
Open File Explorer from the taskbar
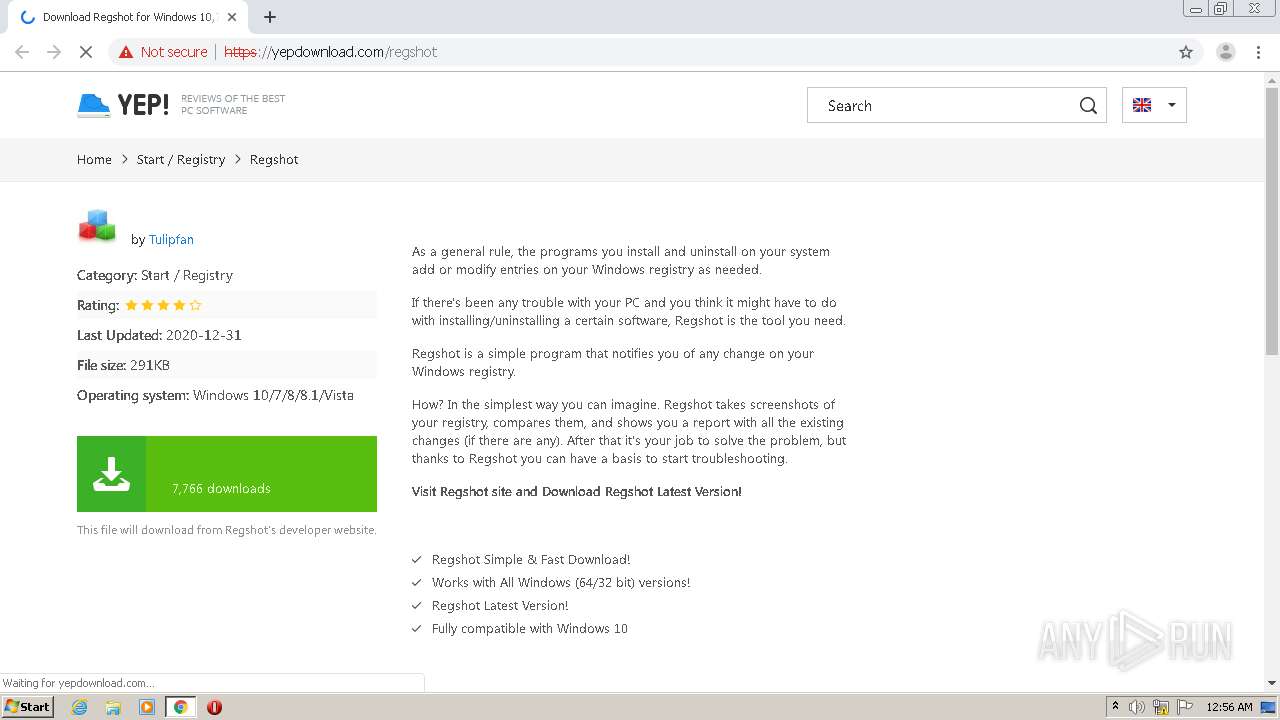point(113,707)
